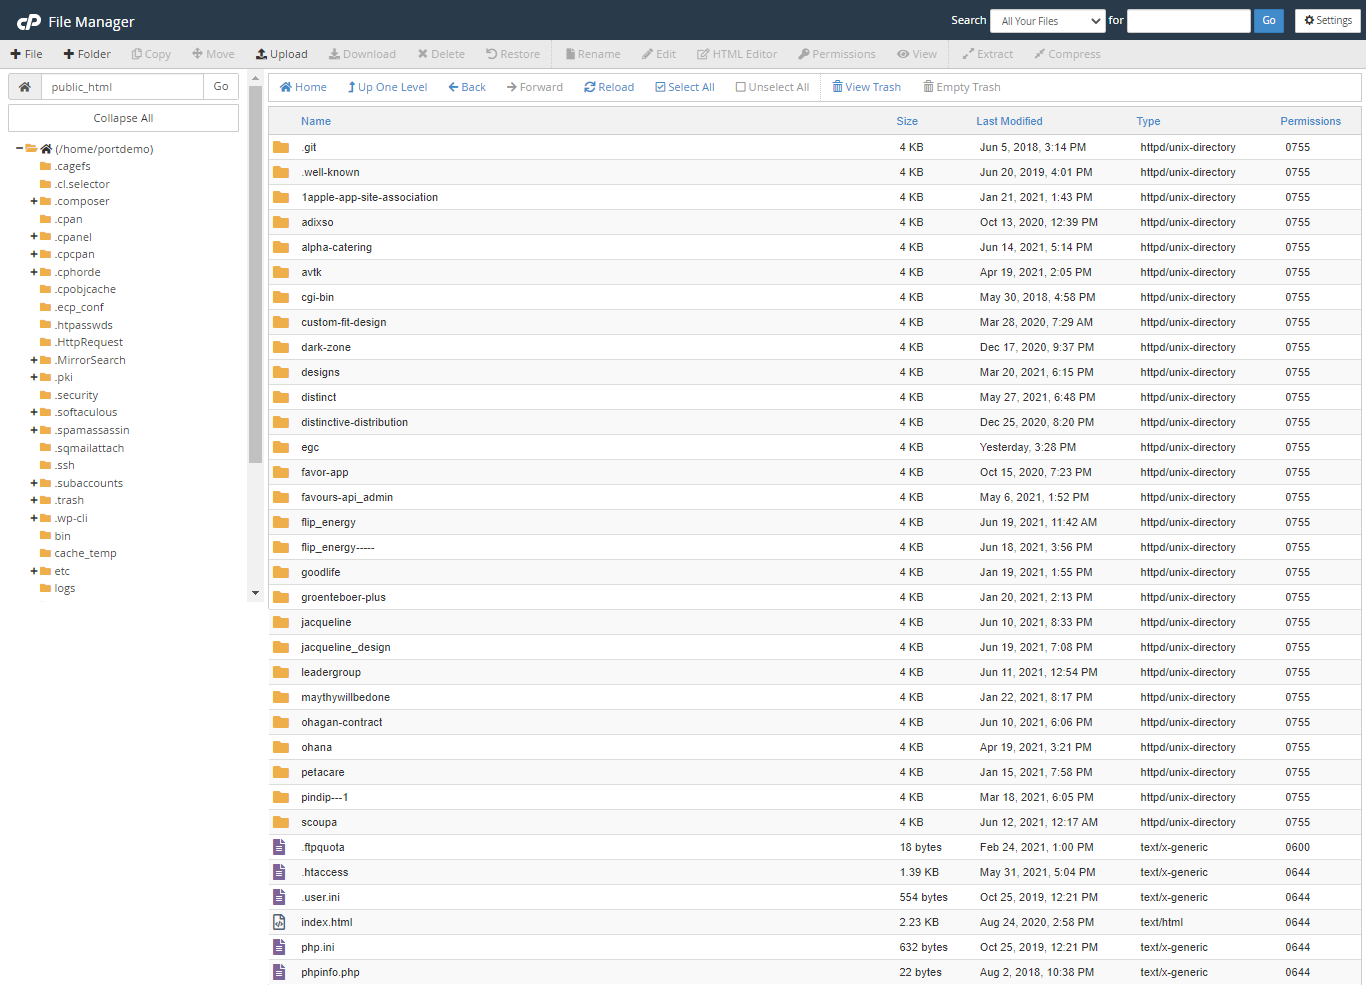Click the folder tree vertical scrollbar
Image resolution: width=1366 pixels, height=985 pixels.
point(255,300)
